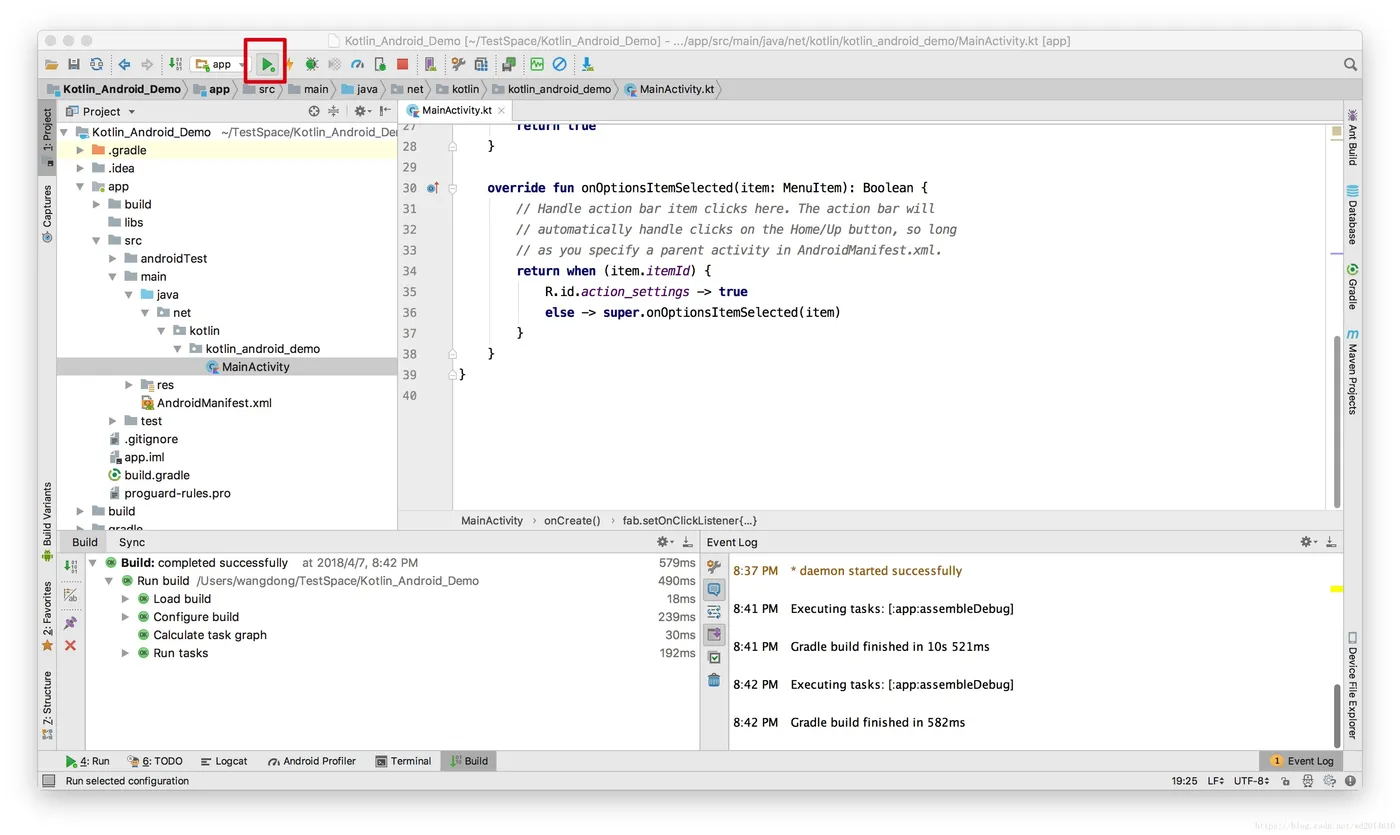Toggle Use soft wraps in Event Log
1400x835 pixels.
click(x=714, y=611)
